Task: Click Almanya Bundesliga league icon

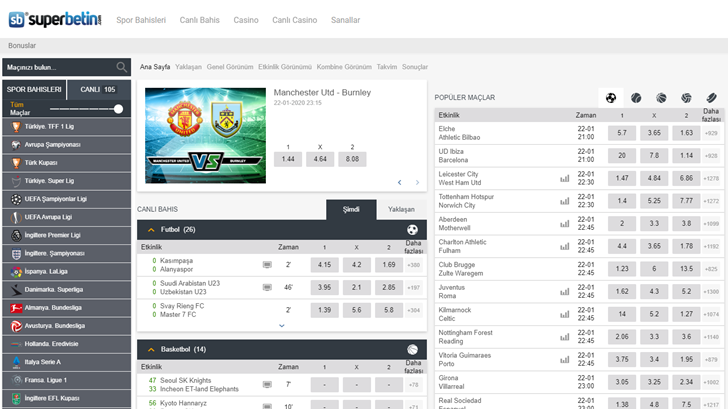Action: pos(16,308)
